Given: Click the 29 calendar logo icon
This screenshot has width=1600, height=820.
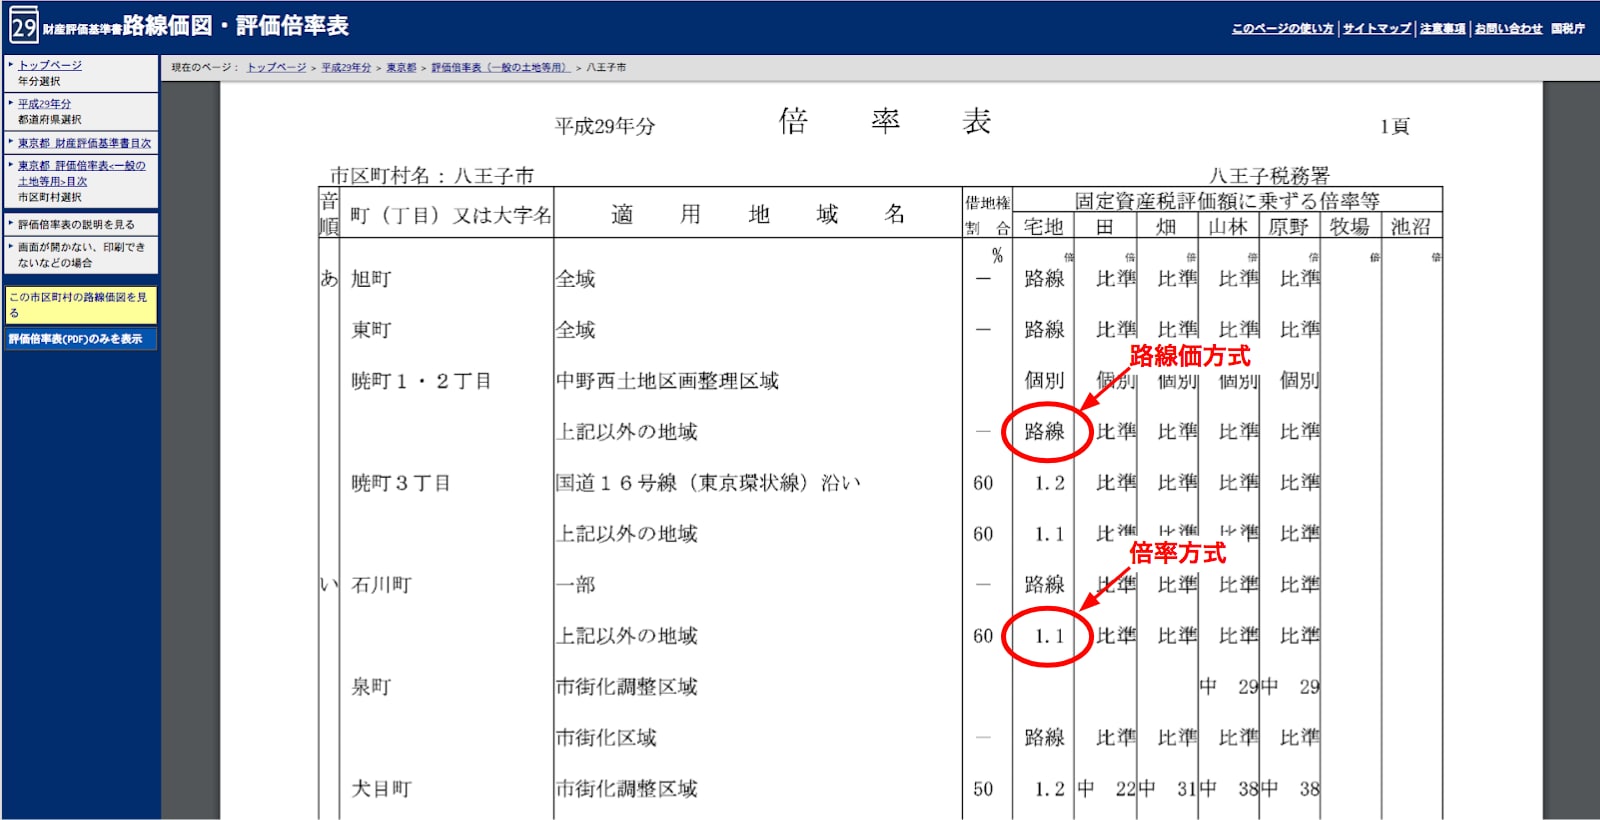Looking at the screenshot, I should point(23,26).
